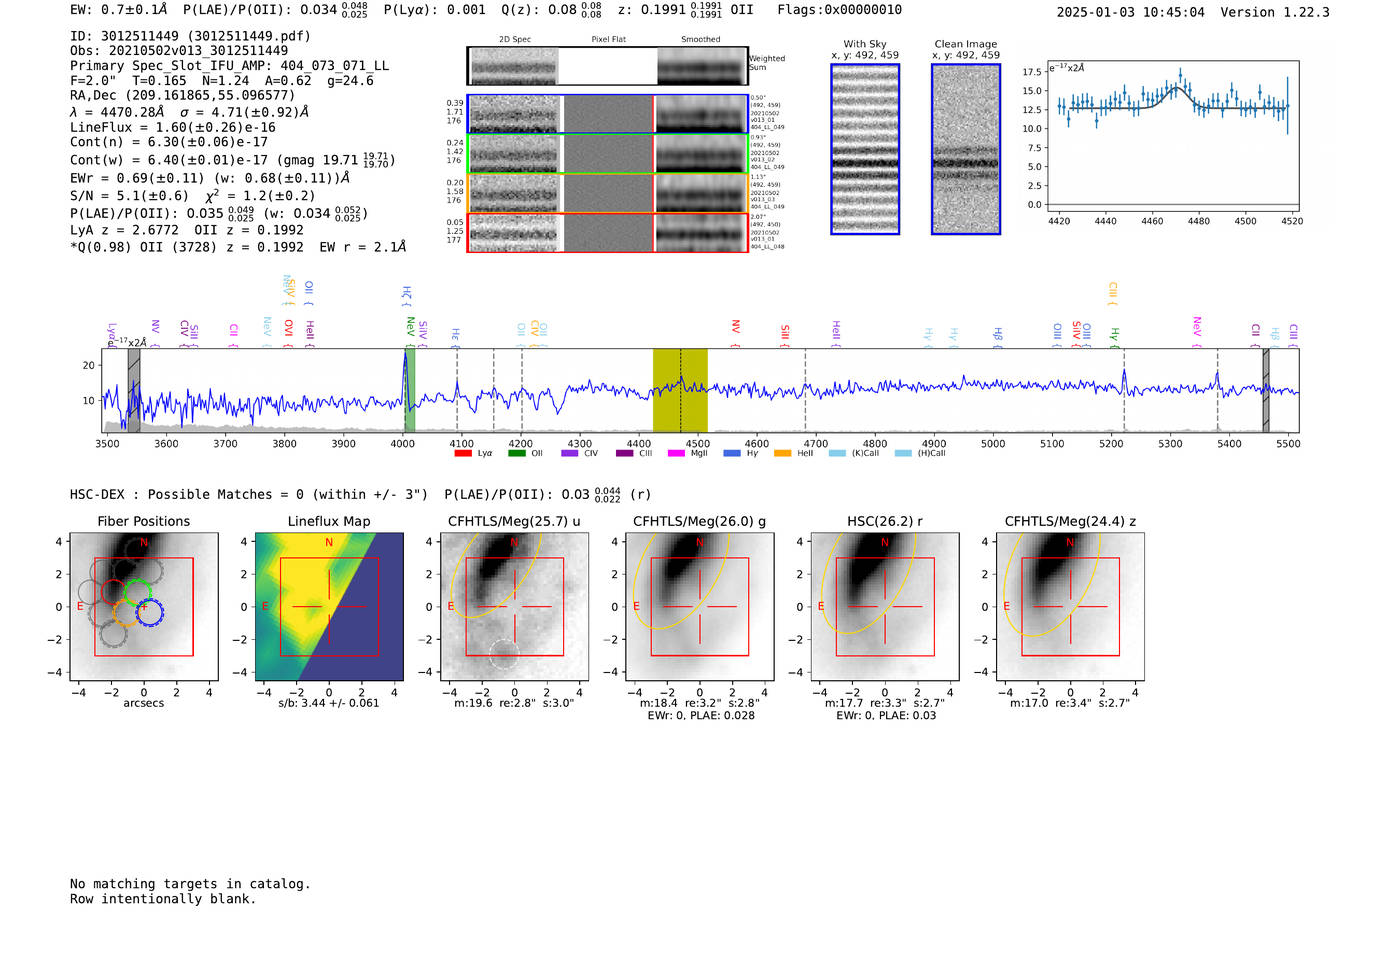
Task: Click the green OII legend swatch
Action: tap(516, 453)
